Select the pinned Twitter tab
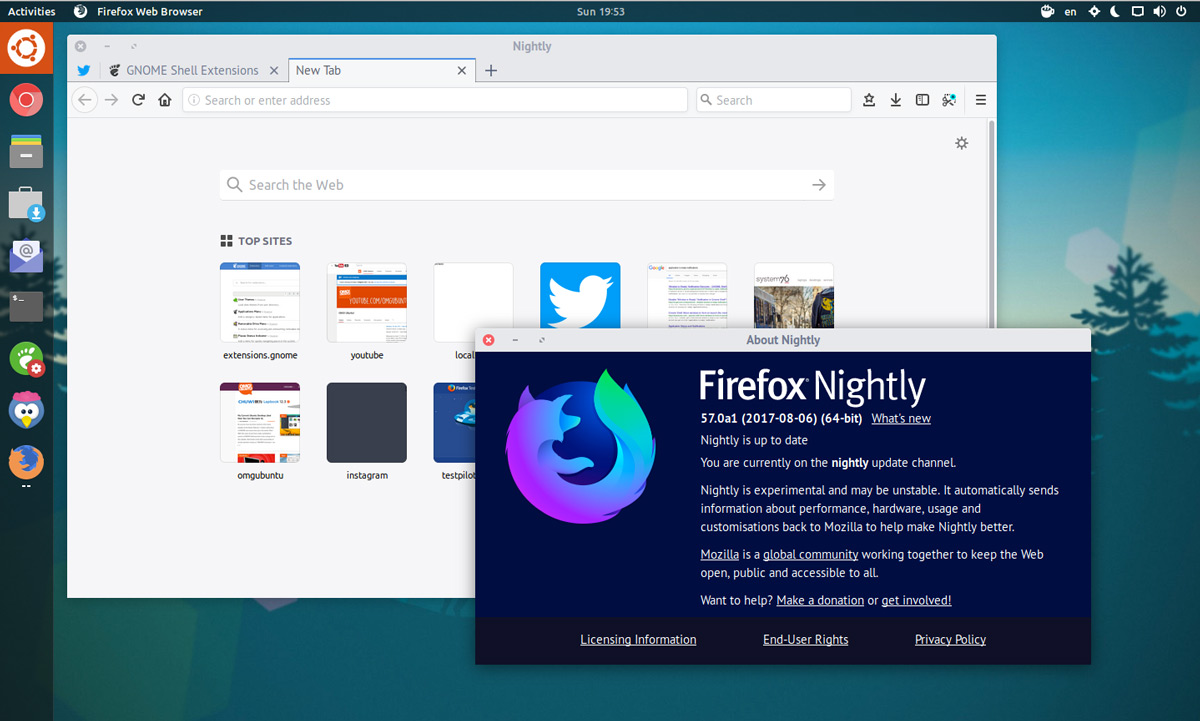 pos(84,70)
